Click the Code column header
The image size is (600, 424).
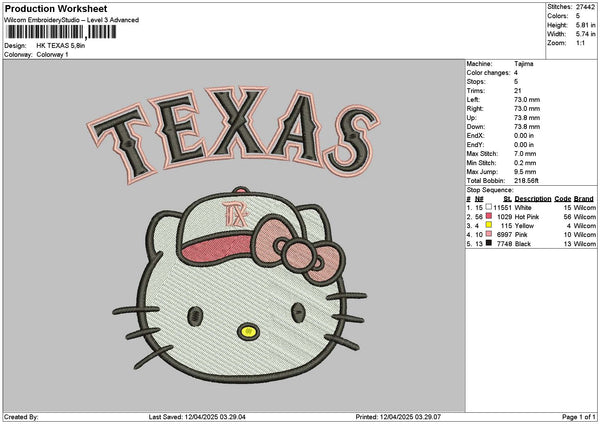563,197
